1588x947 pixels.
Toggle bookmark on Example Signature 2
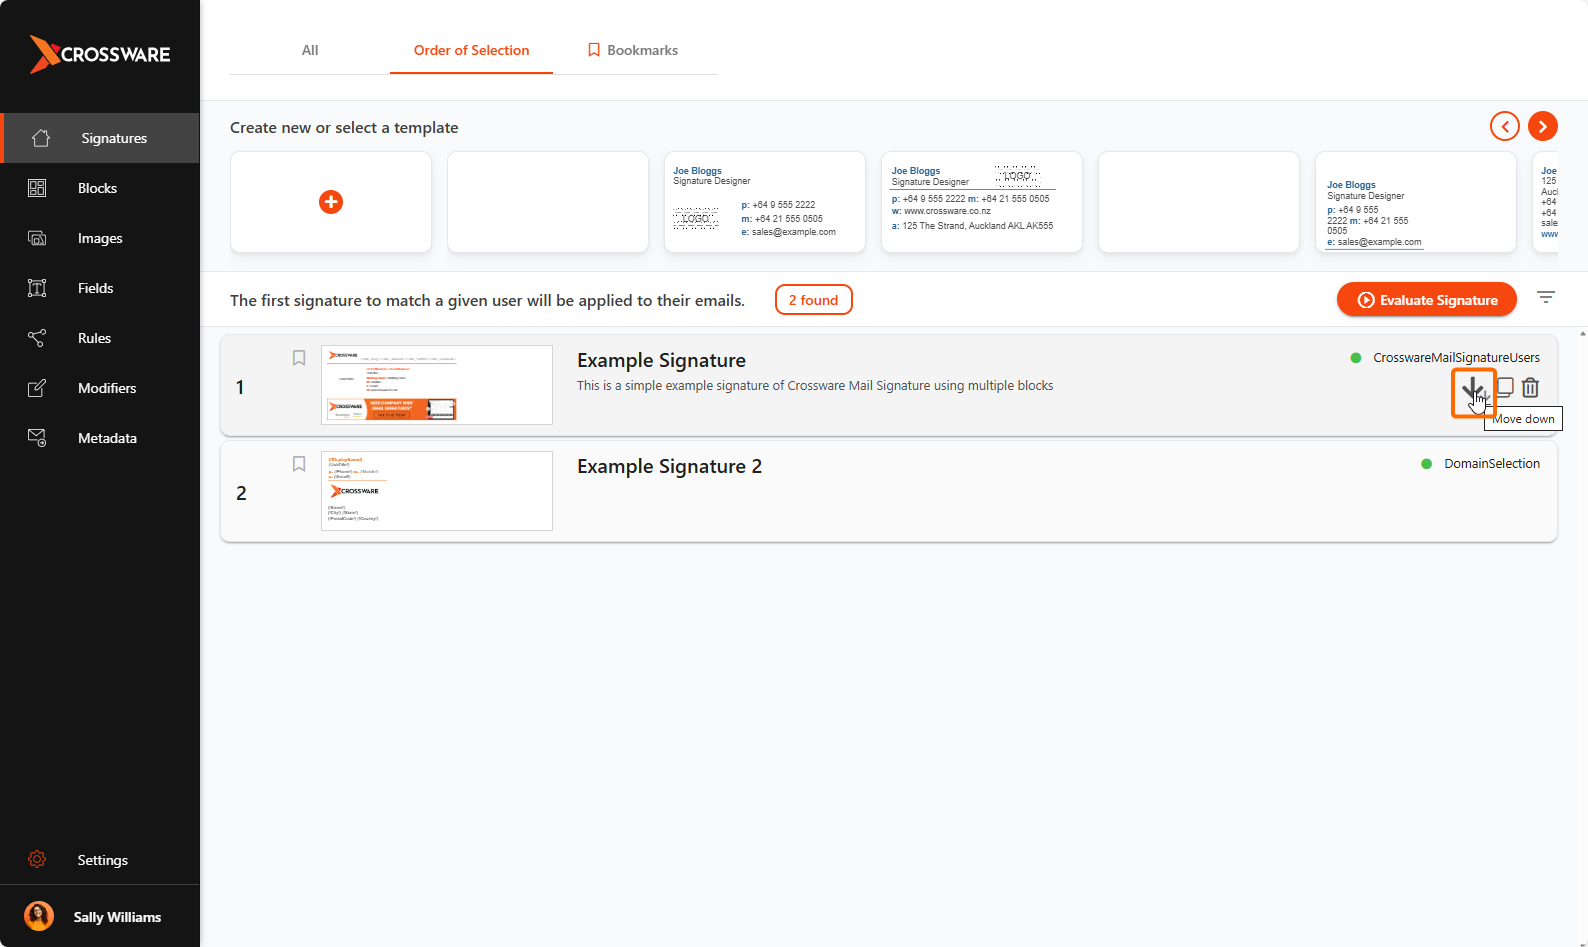coord(299,464)
